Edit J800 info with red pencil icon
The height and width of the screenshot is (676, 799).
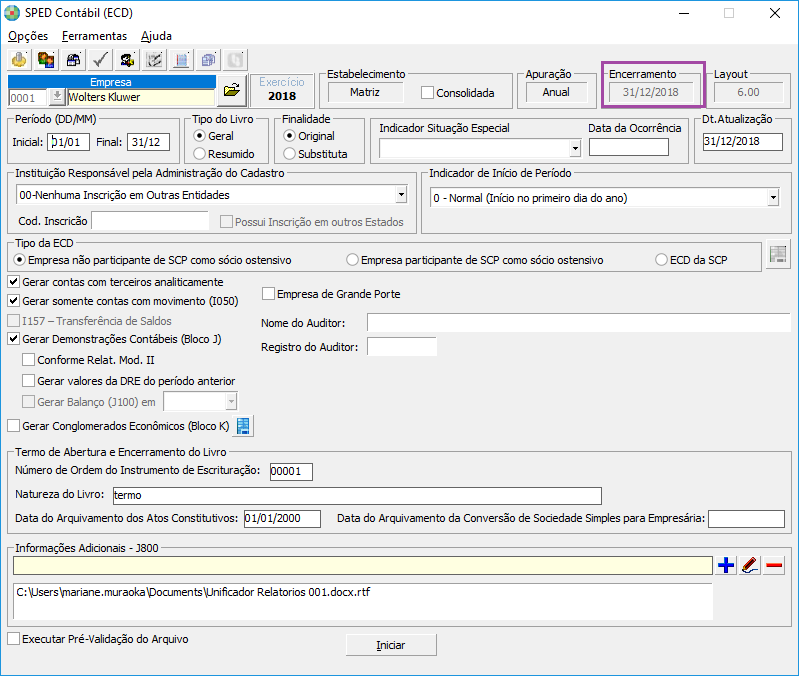[x=750, y=565]
